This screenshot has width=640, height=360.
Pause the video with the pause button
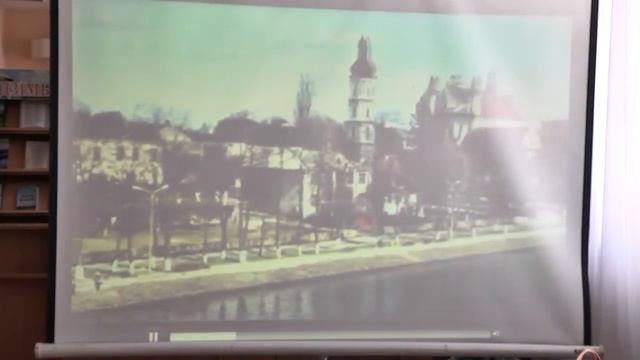coord(153,337)
